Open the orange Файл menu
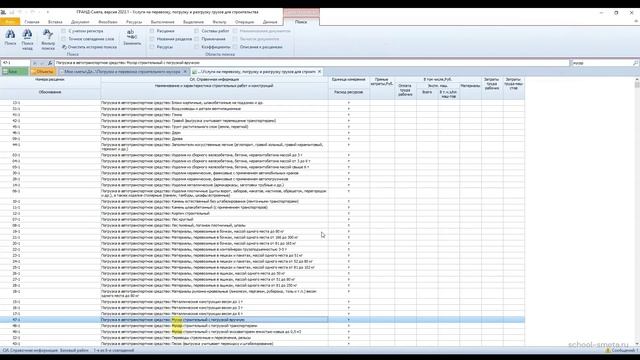Screen dimensions: 640x360 point(10,22)
